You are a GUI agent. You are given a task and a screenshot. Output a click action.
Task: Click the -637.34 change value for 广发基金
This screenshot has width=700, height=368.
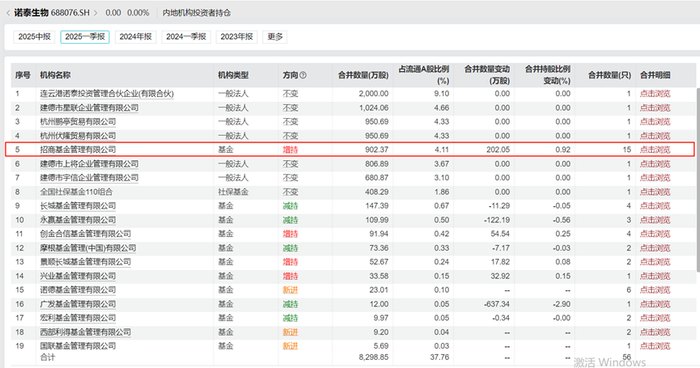pos(496,304)
